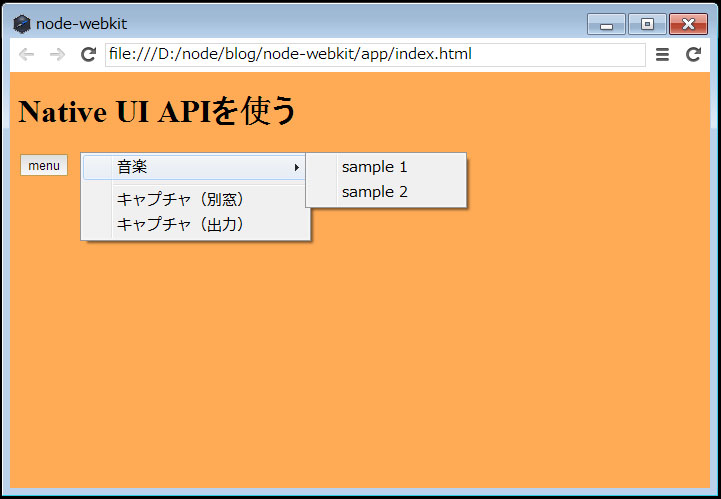
Task: Go forward using the right arrow
Action: [x=57, y=55]
